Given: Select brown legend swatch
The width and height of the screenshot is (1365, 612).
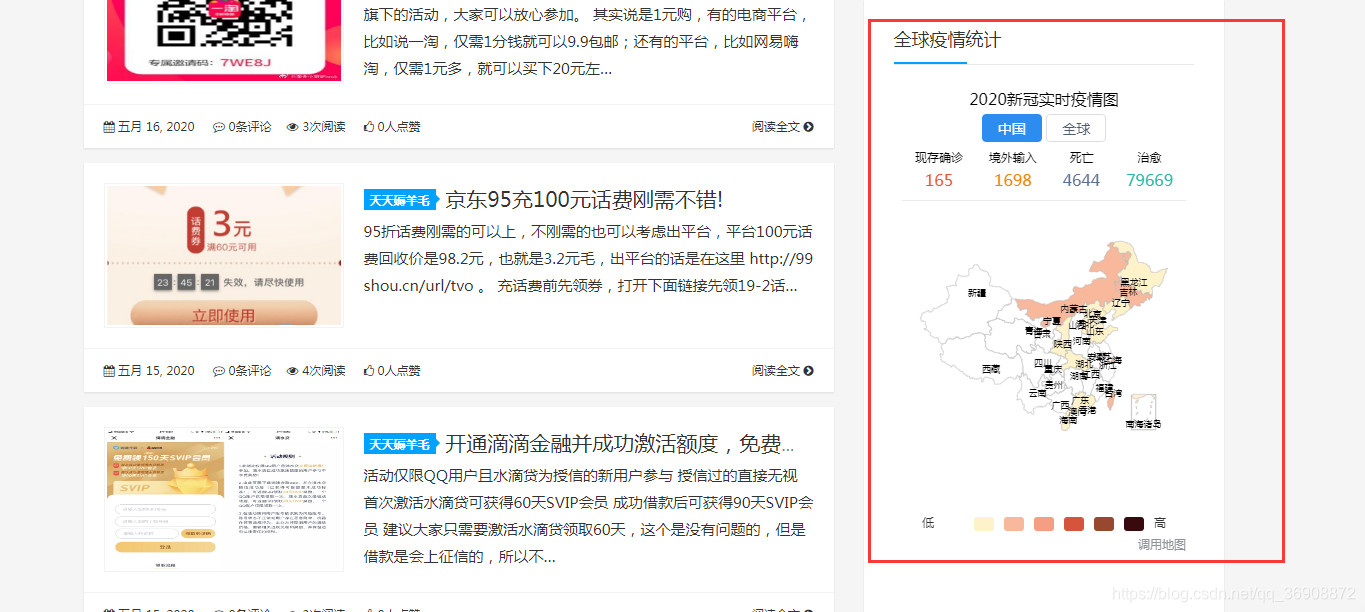Looking at the screenshot, I should tap(1104, 524).
